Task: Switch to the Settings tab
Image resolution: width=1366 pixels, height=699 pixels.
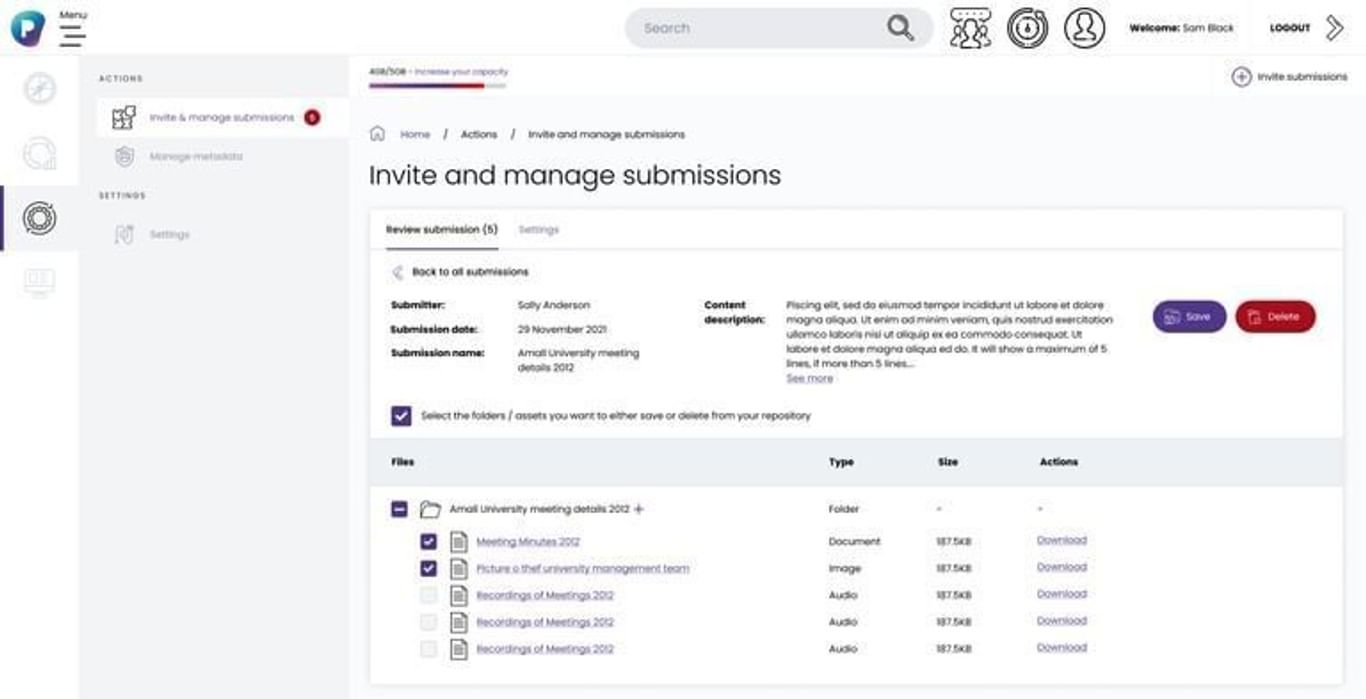Action: tap(538, 230)
